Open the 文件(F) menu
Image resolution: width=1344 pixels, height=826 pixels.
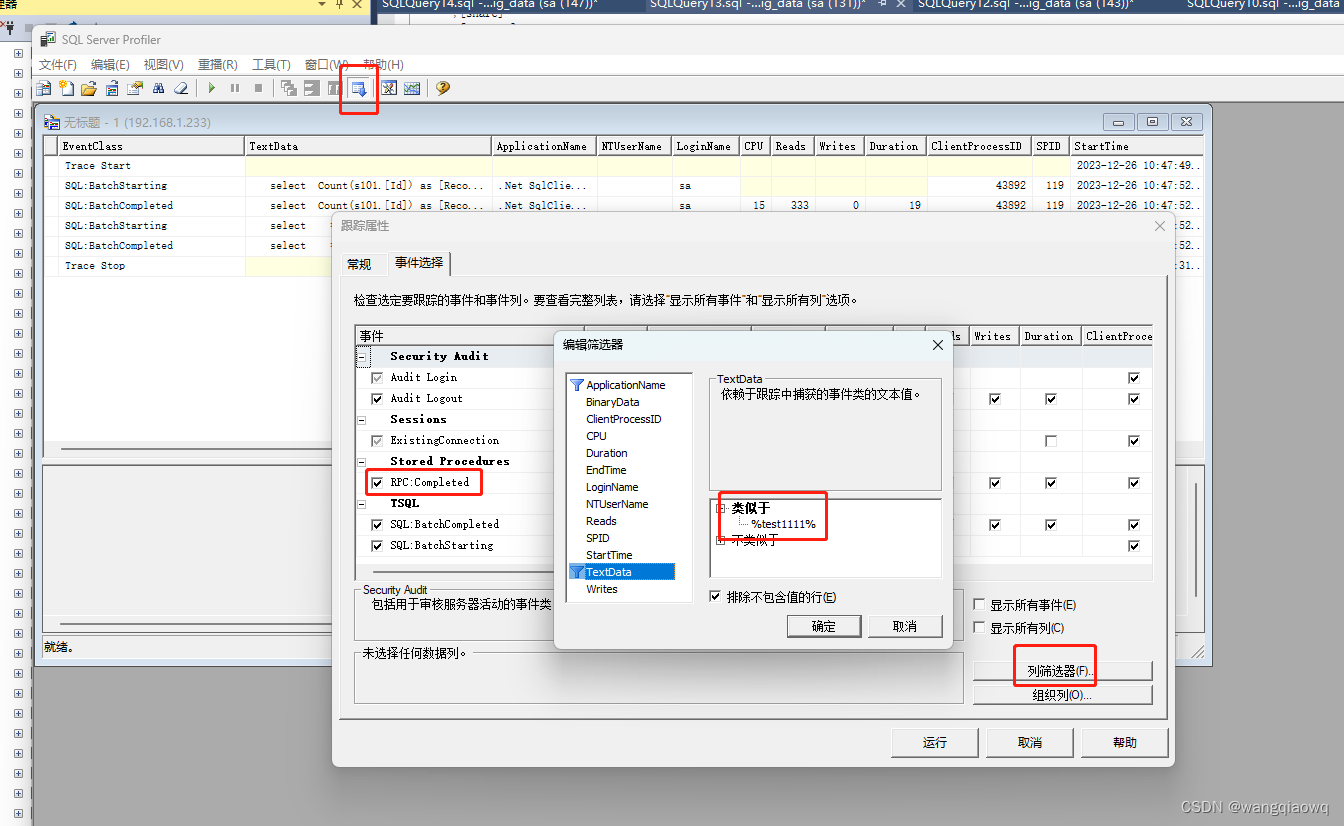coord(58,64)
